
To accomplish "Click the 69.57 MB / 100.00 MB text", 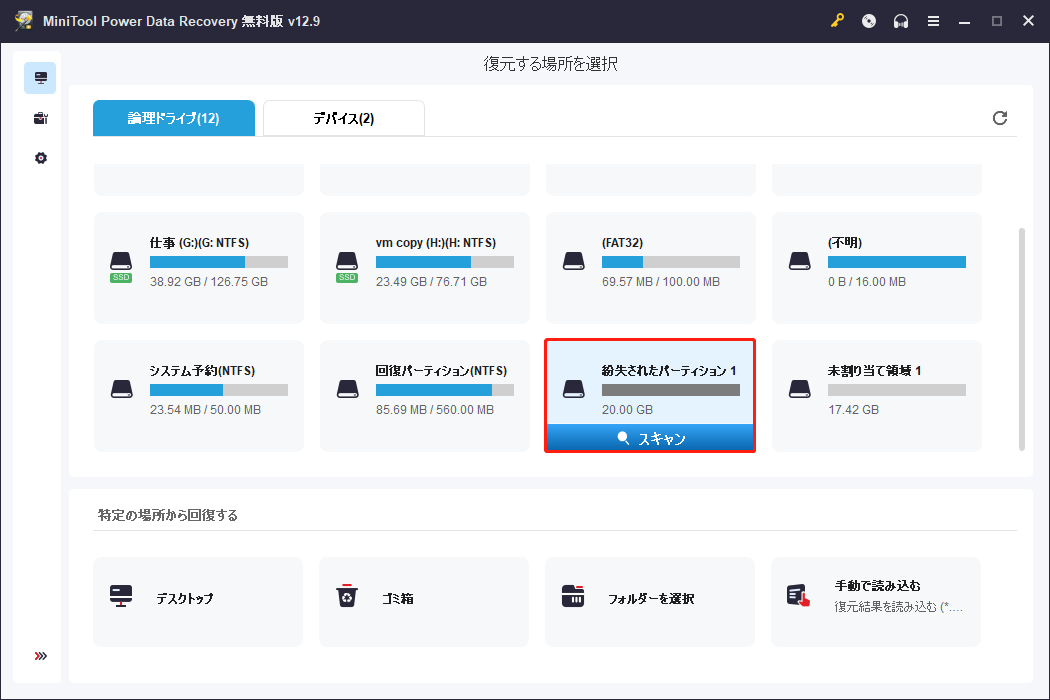I will tap(661, 282).
